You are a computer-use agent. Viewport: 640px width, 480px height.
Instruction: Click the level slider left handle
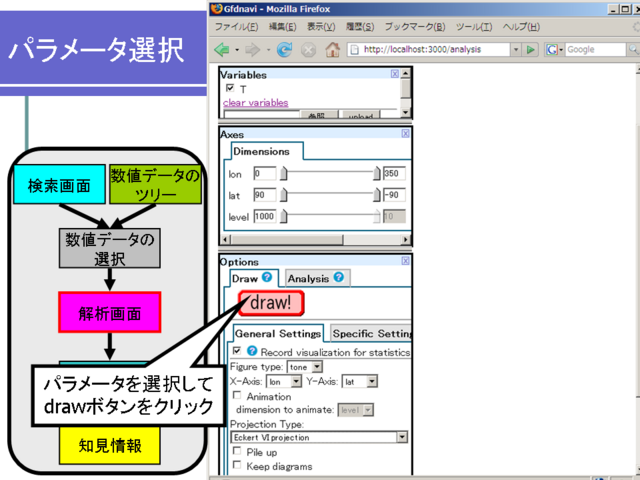point(284,216)
